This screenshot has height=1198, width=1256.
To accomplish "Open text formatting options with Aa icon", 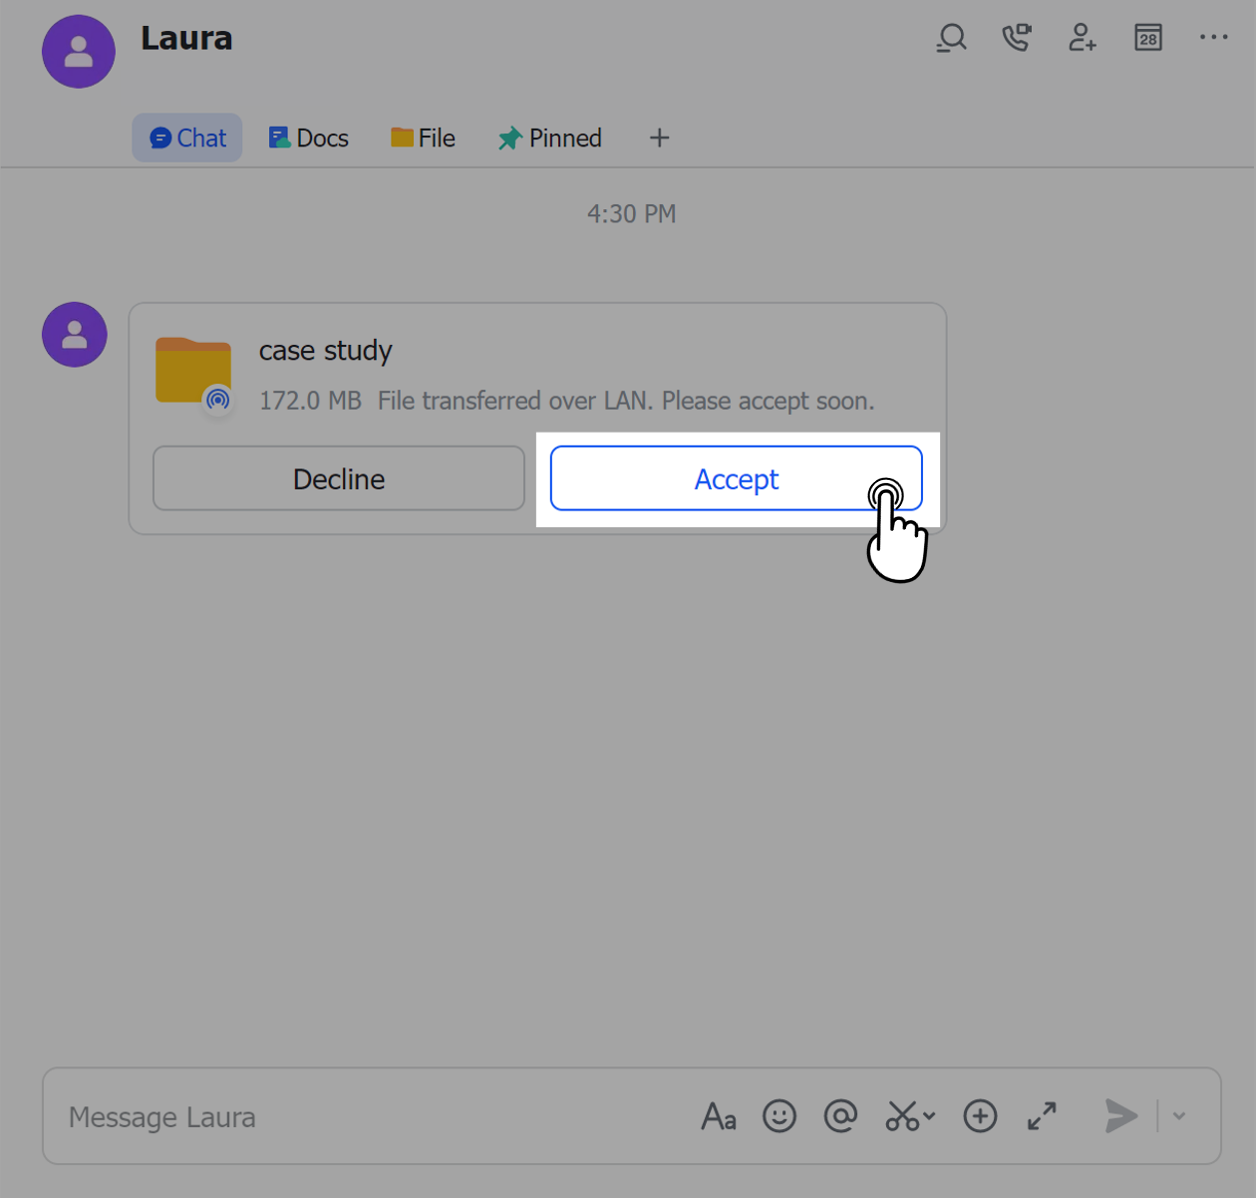I will coord(718,1116).
